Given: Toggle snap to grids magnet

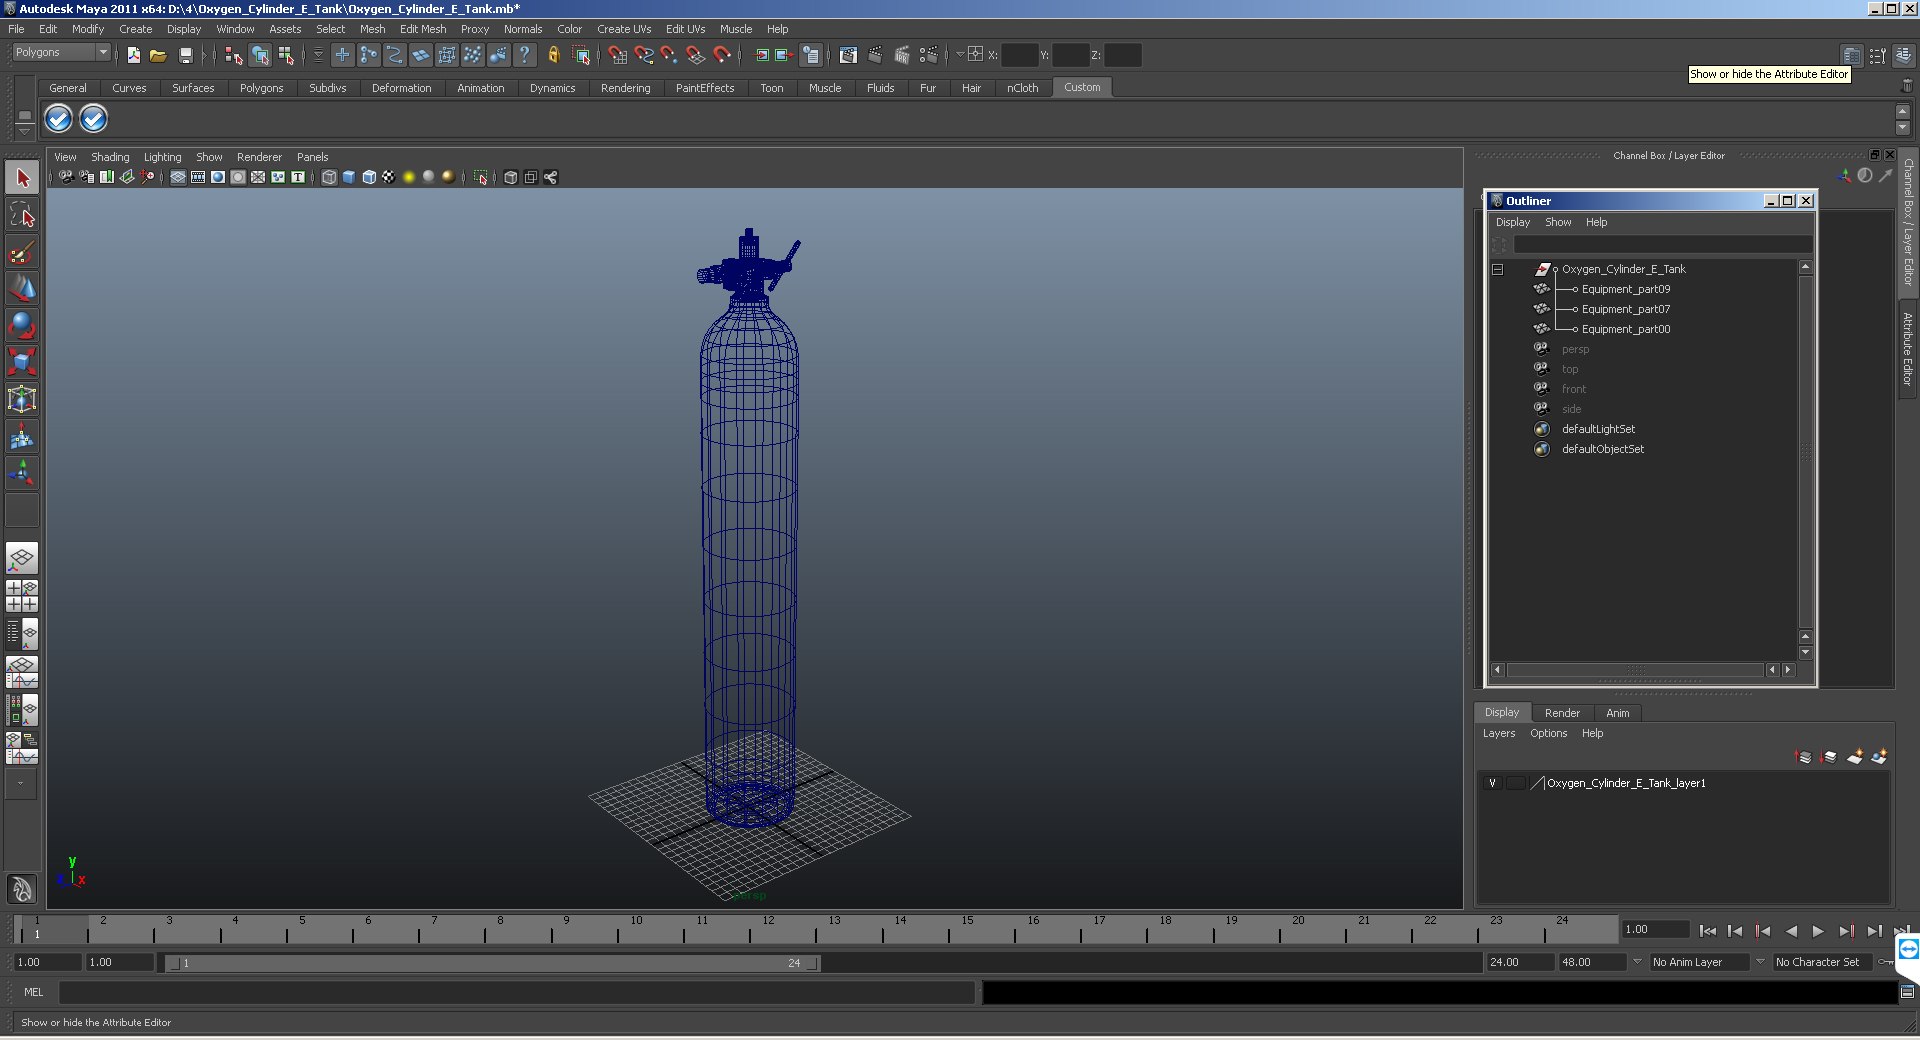Looking at the screenshot, I should [x=617, y=55].
